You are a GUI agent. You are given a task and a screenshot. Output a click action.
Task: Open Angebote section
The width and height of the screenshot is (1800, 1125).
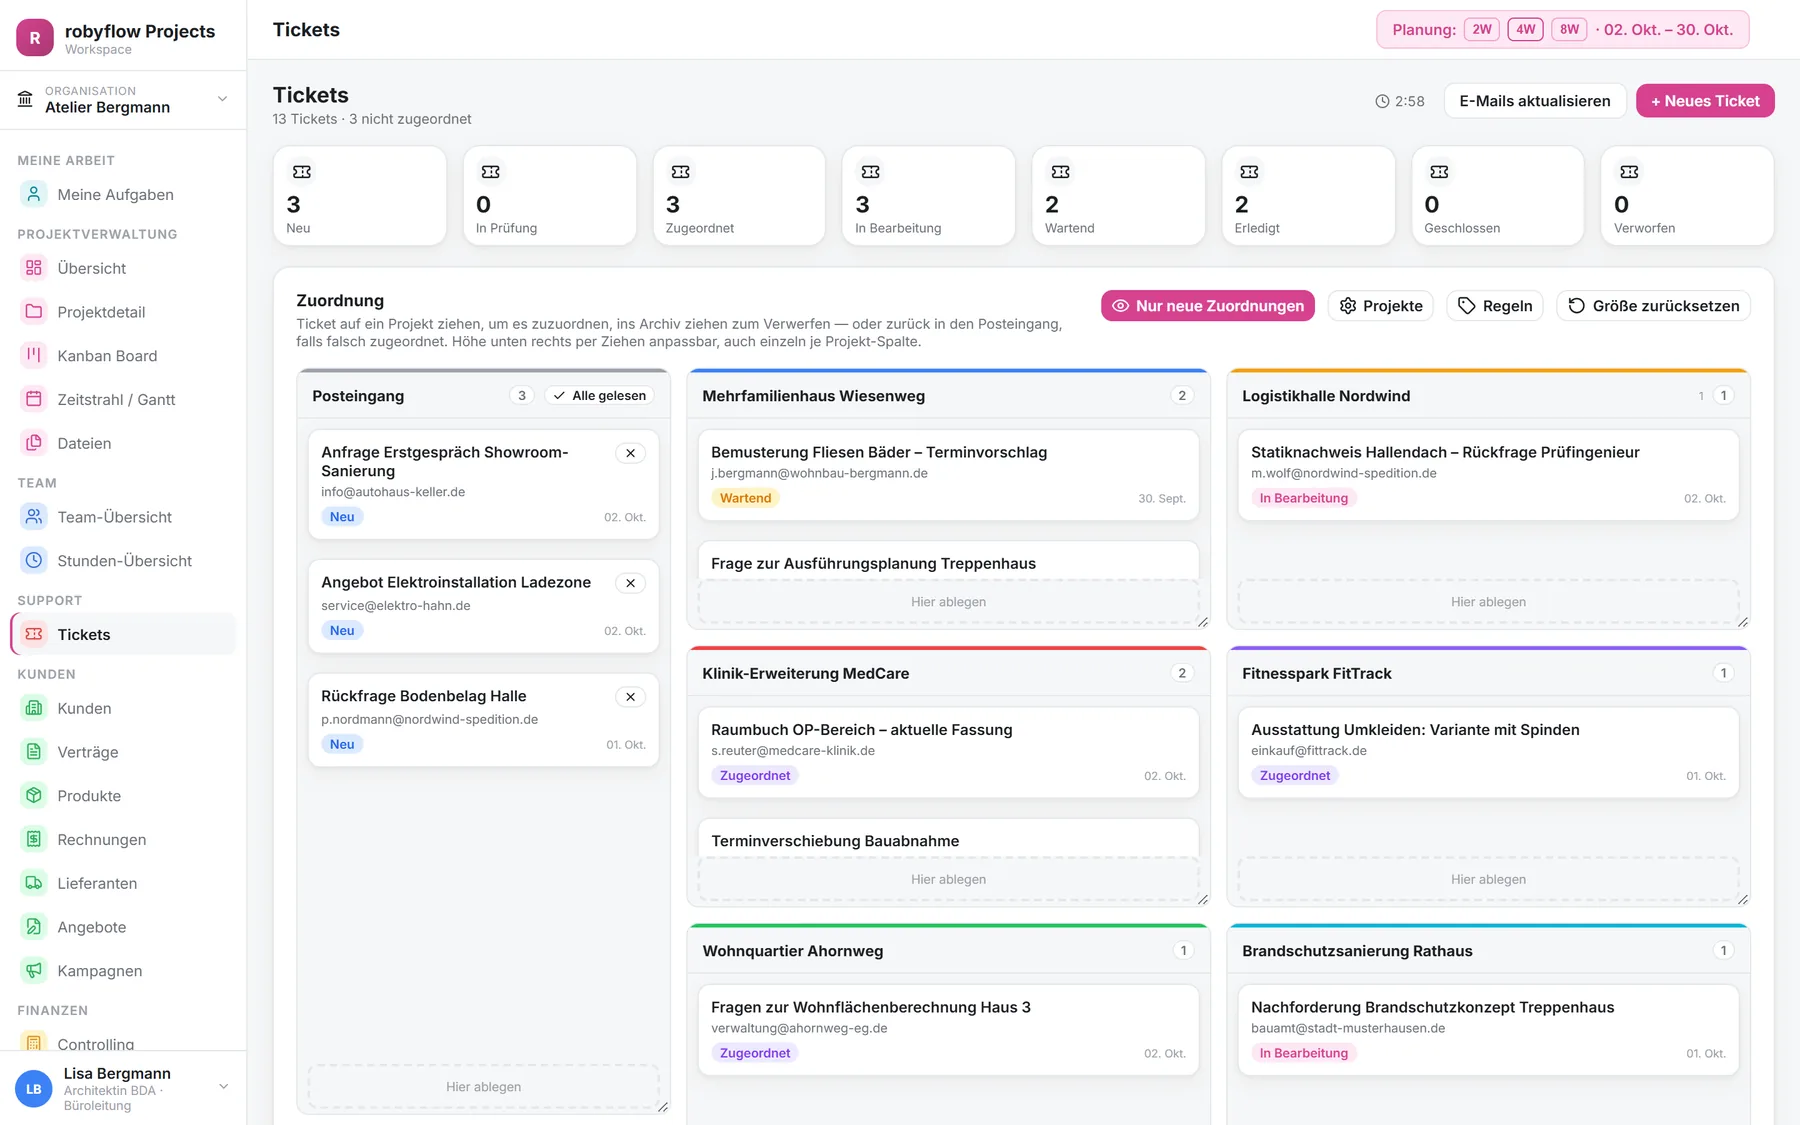pyautogui.click(x=123, y=927)
